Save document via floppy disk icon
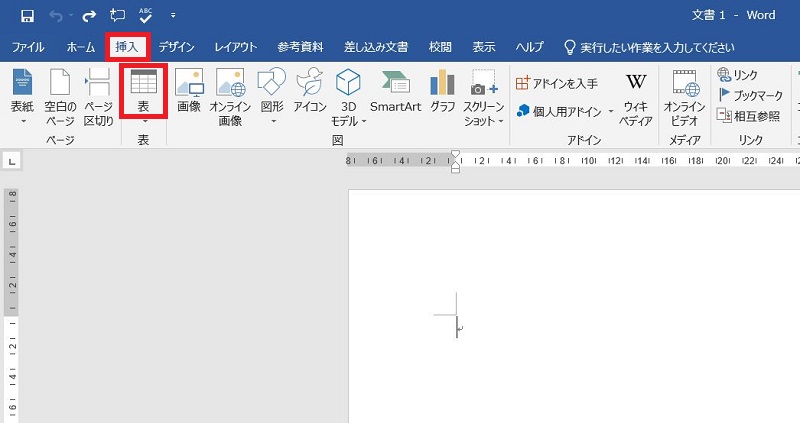 27,16
